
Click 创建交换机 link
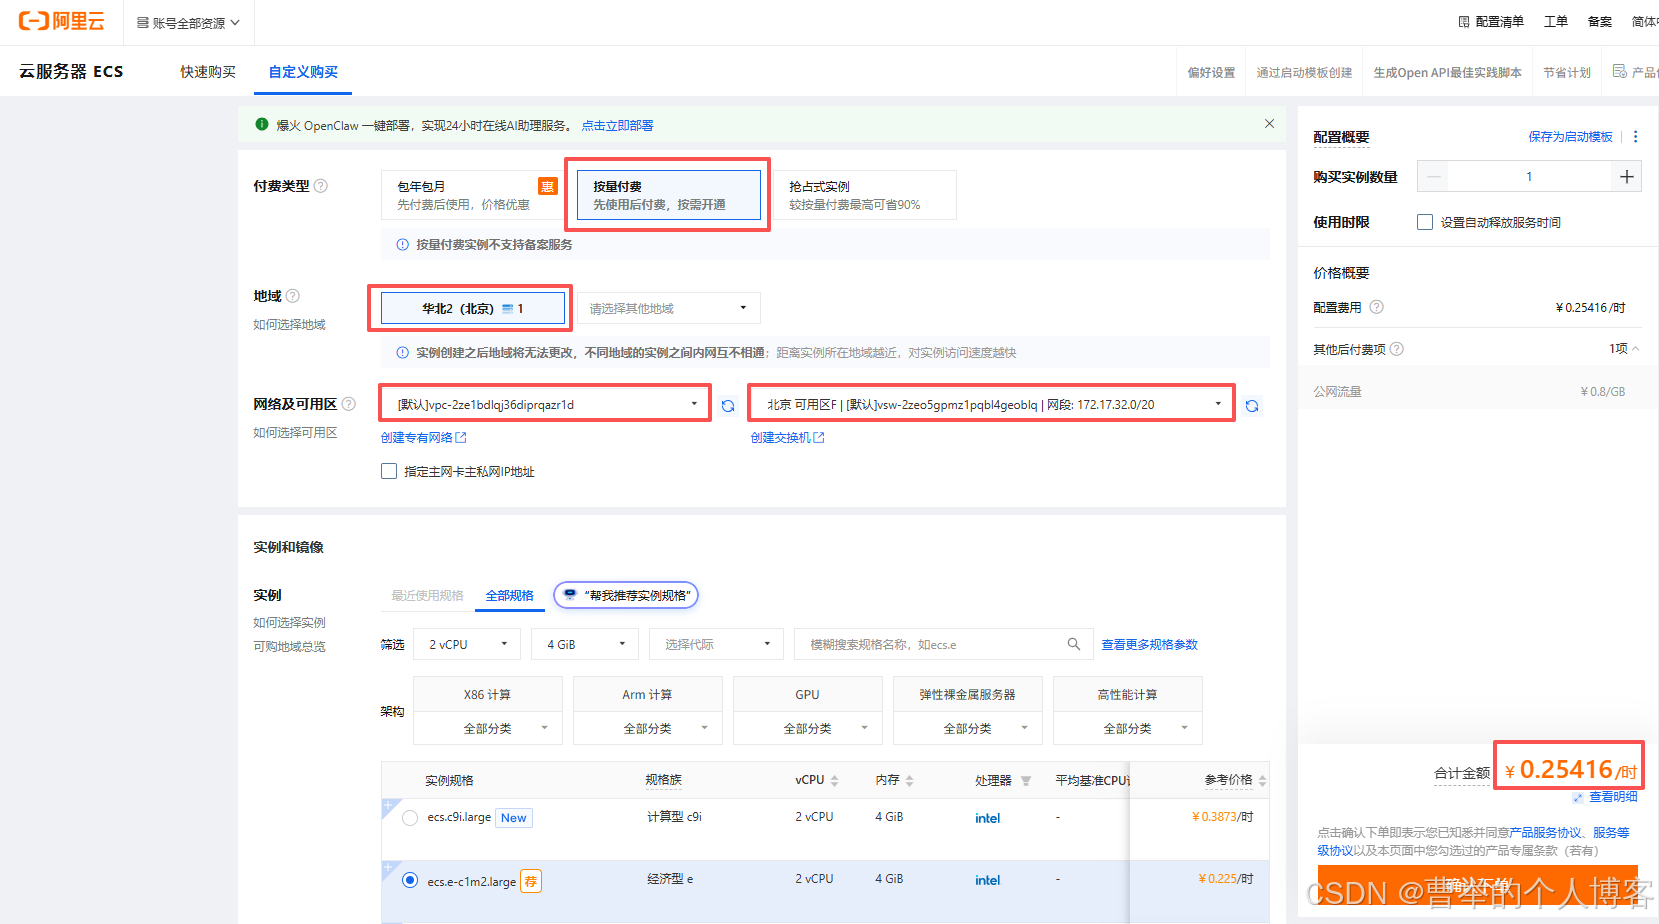[787, 437]
